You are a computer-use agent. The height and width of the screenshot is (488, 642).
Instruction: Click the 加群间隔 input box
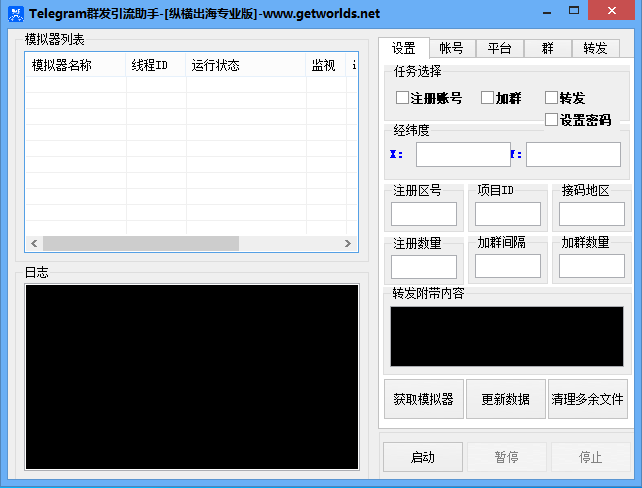(508, 266)
